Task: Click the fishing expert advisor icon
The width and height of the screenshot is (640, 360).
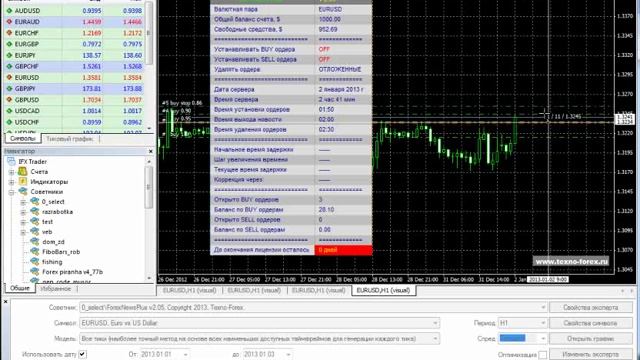Action: tap(35, 262)
